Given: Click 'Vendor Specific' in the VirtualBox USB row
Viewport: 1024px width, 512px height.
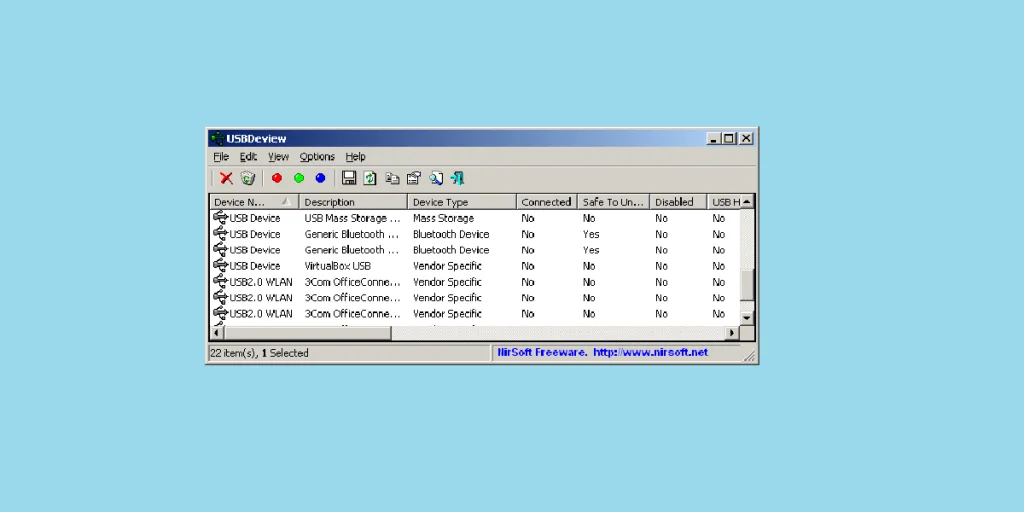Looking at the screenshot, I should click(447, 266).
